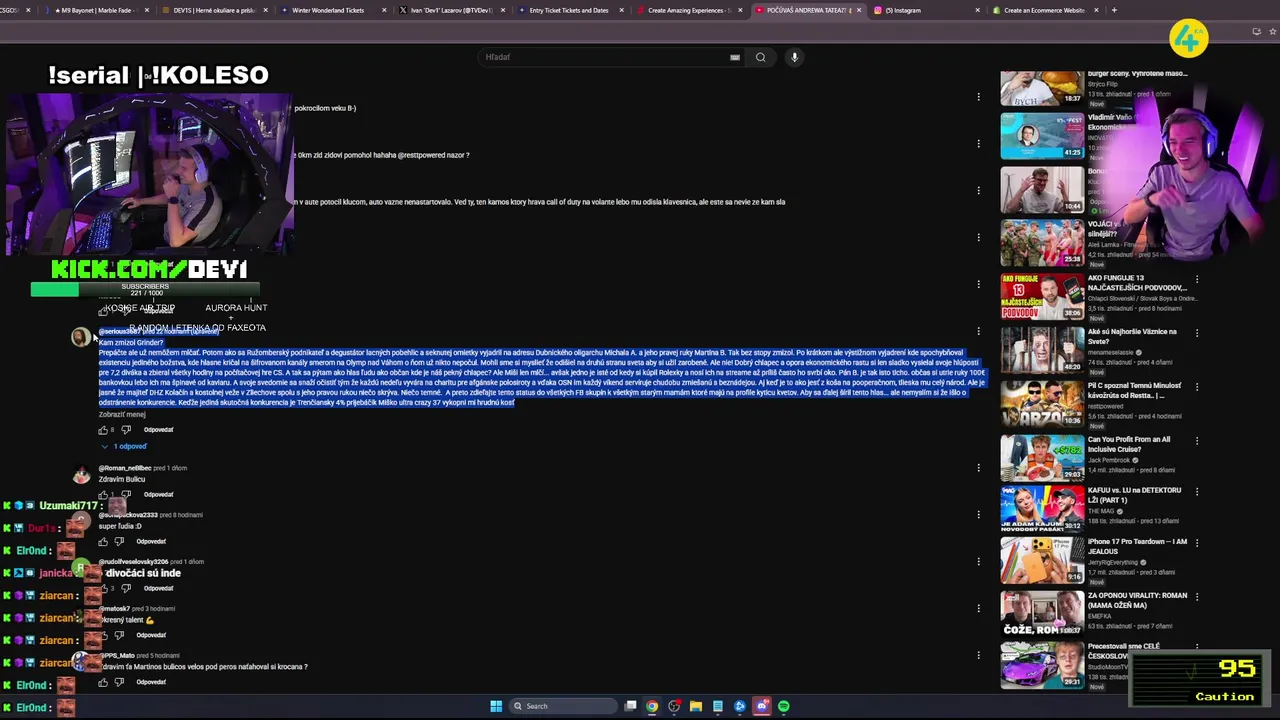Switch to 'Entry Ticket Tickets and Dates' tab

click(x=568, y=10)
